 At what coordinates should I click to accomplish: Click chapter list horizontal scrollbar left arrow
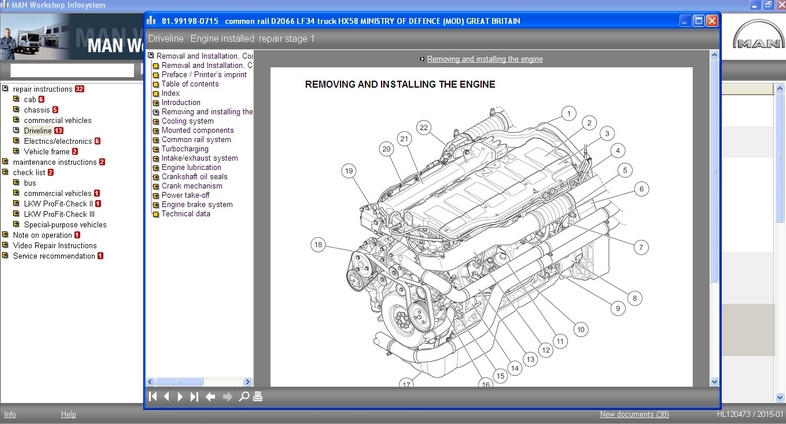coord(150,381)
